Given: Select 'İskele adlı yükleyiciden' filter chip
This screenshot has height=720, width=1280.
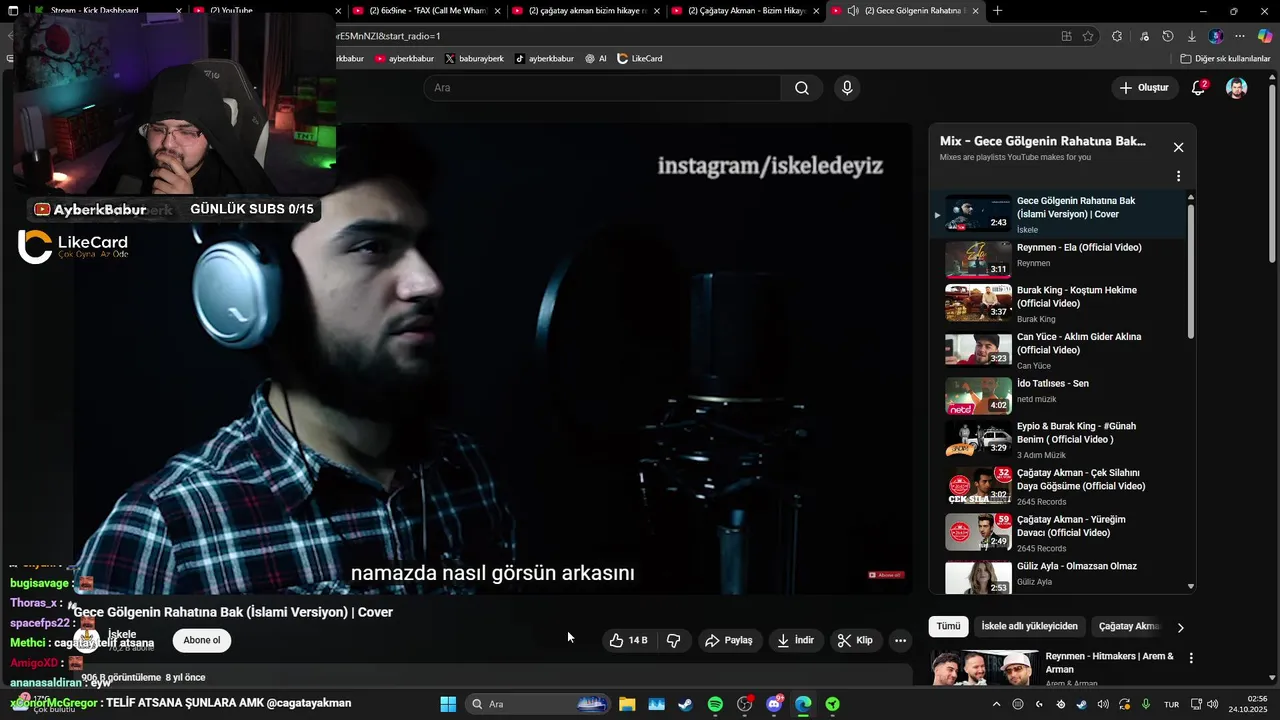Looking at the screenshot, I should pos(1030,626).
